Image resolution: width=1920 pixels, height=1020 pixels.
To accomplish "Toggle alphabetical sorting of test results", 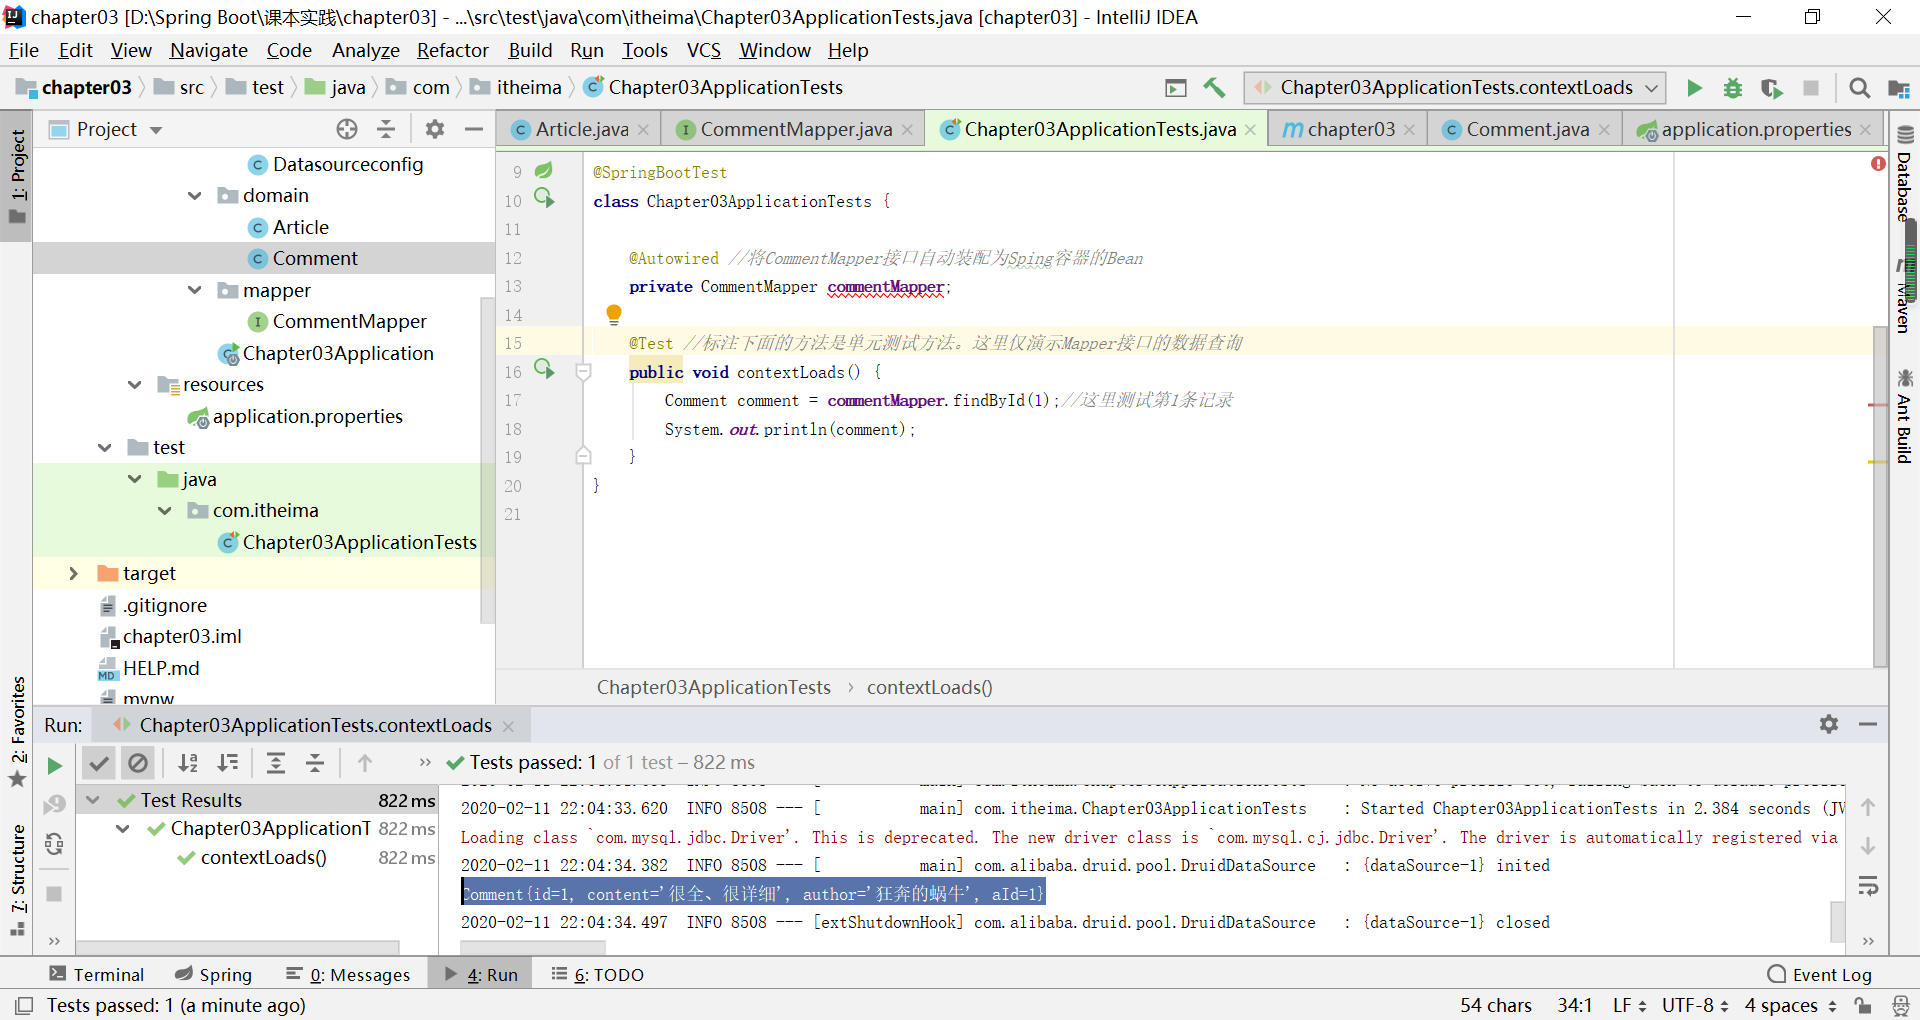I will coord(188,763).
